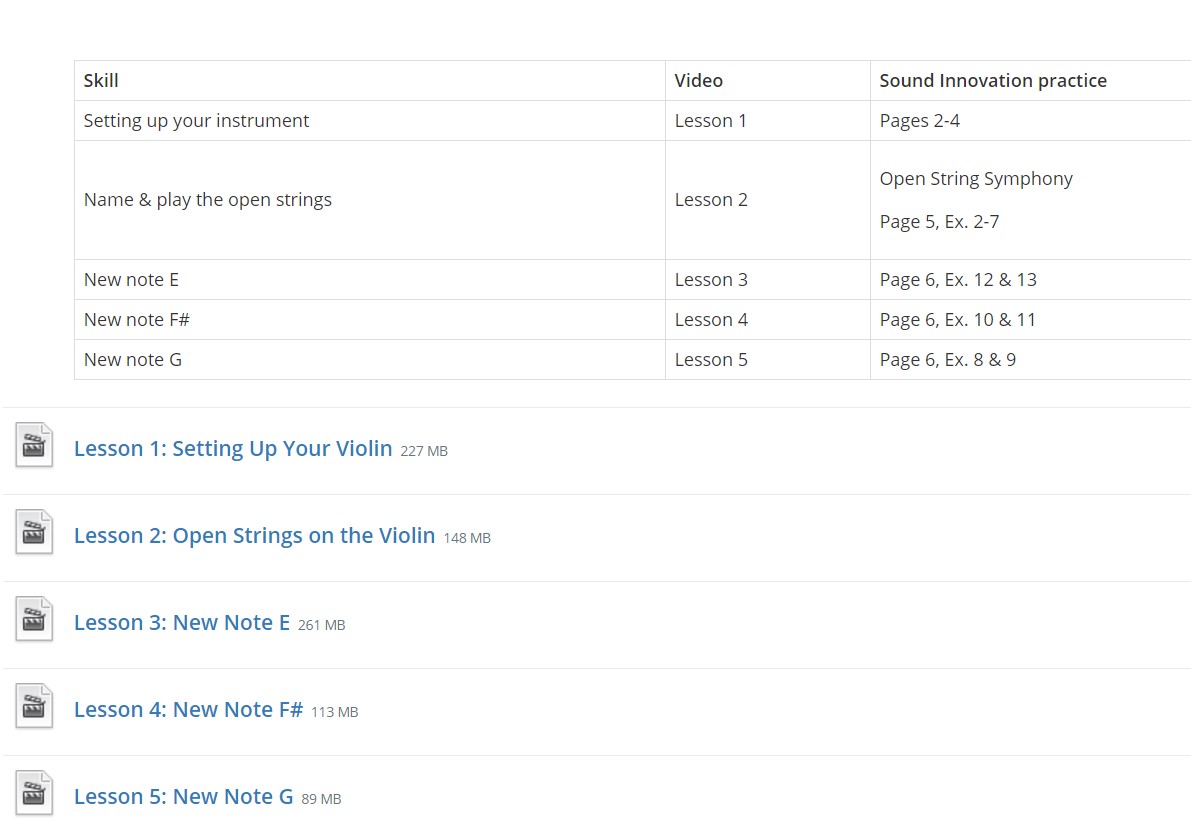
Task: Click the video file icon for Lesson 2
Action: [x=34, y=532]
